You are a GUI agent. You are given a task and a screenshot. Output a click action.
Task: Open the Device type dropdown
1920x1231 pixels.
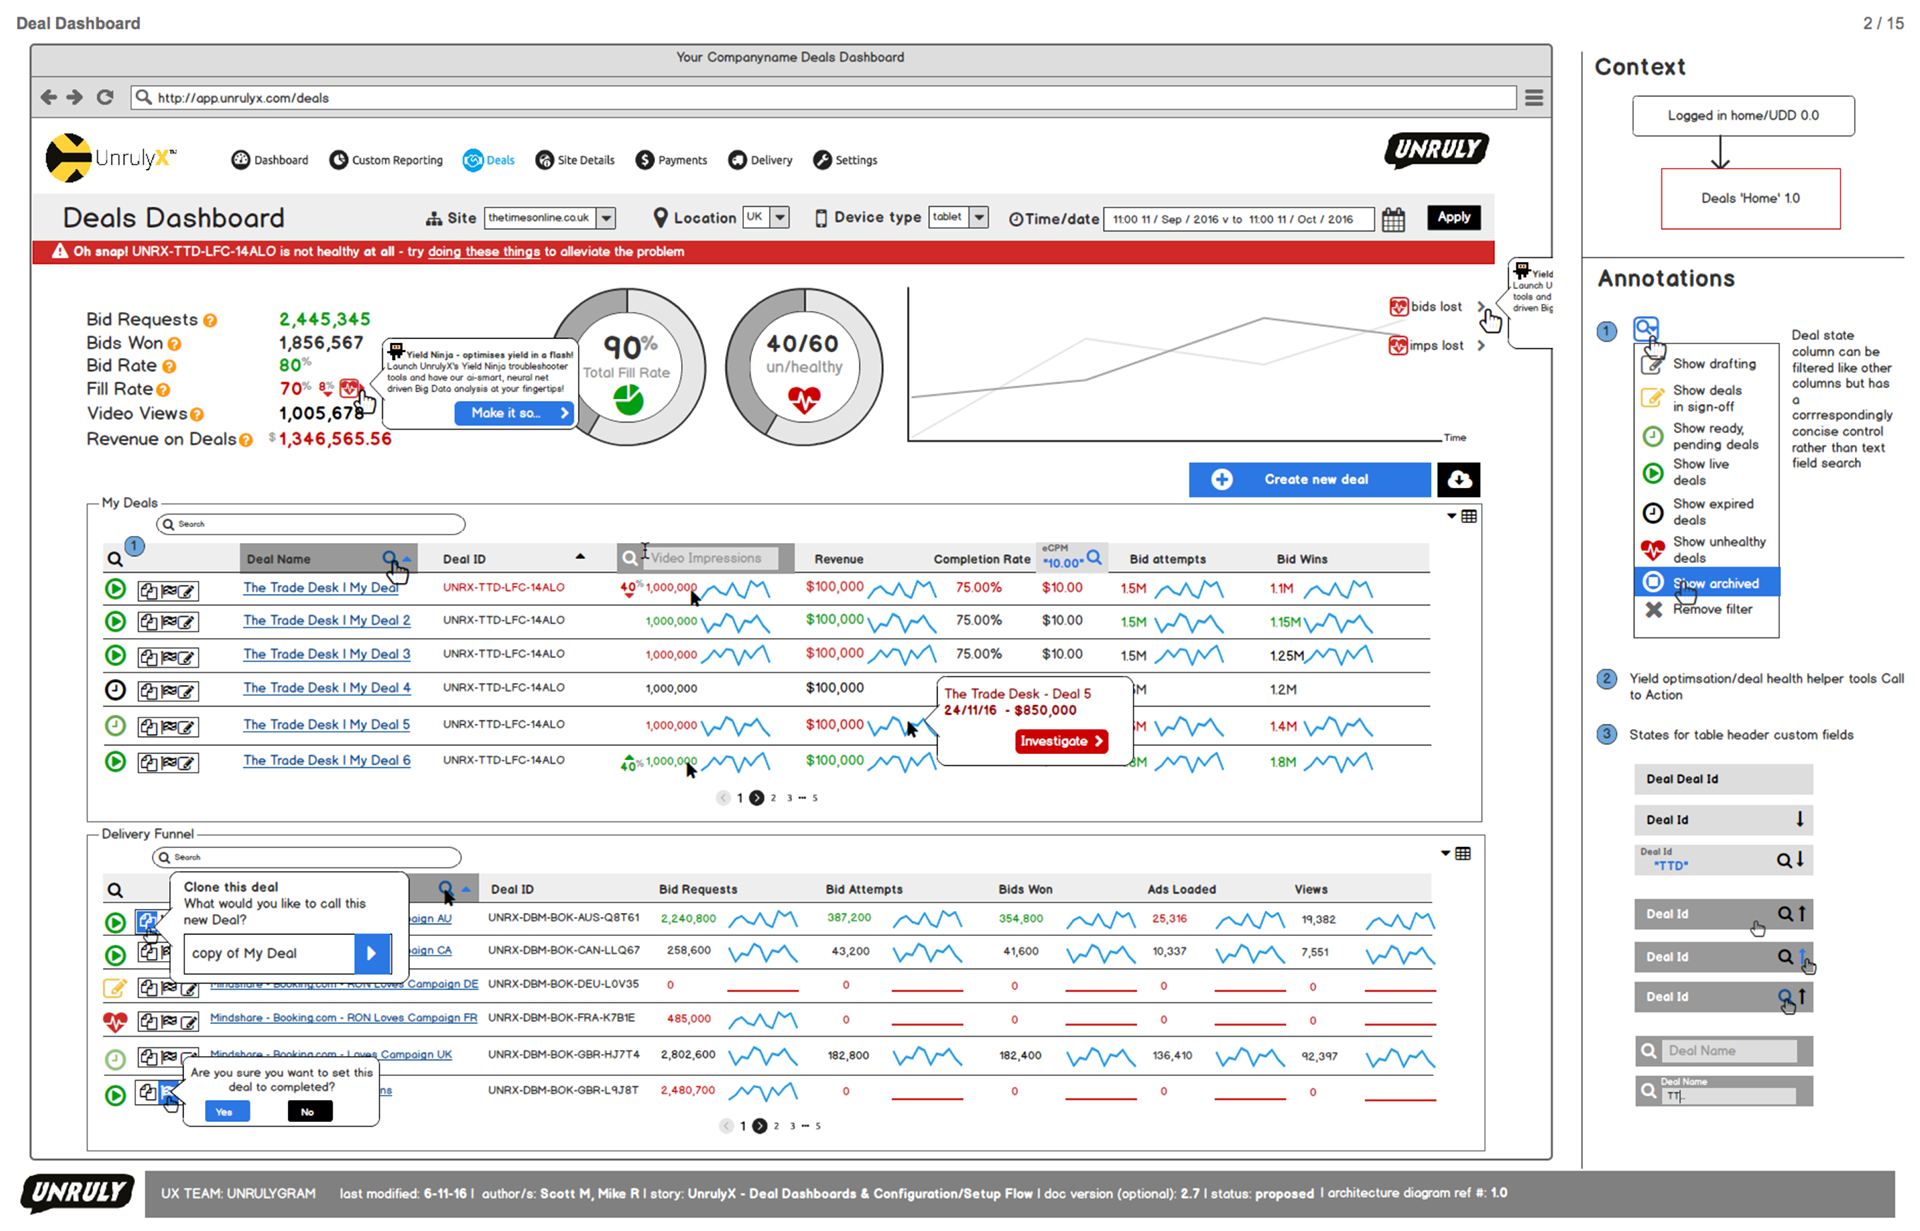[979, 217]
